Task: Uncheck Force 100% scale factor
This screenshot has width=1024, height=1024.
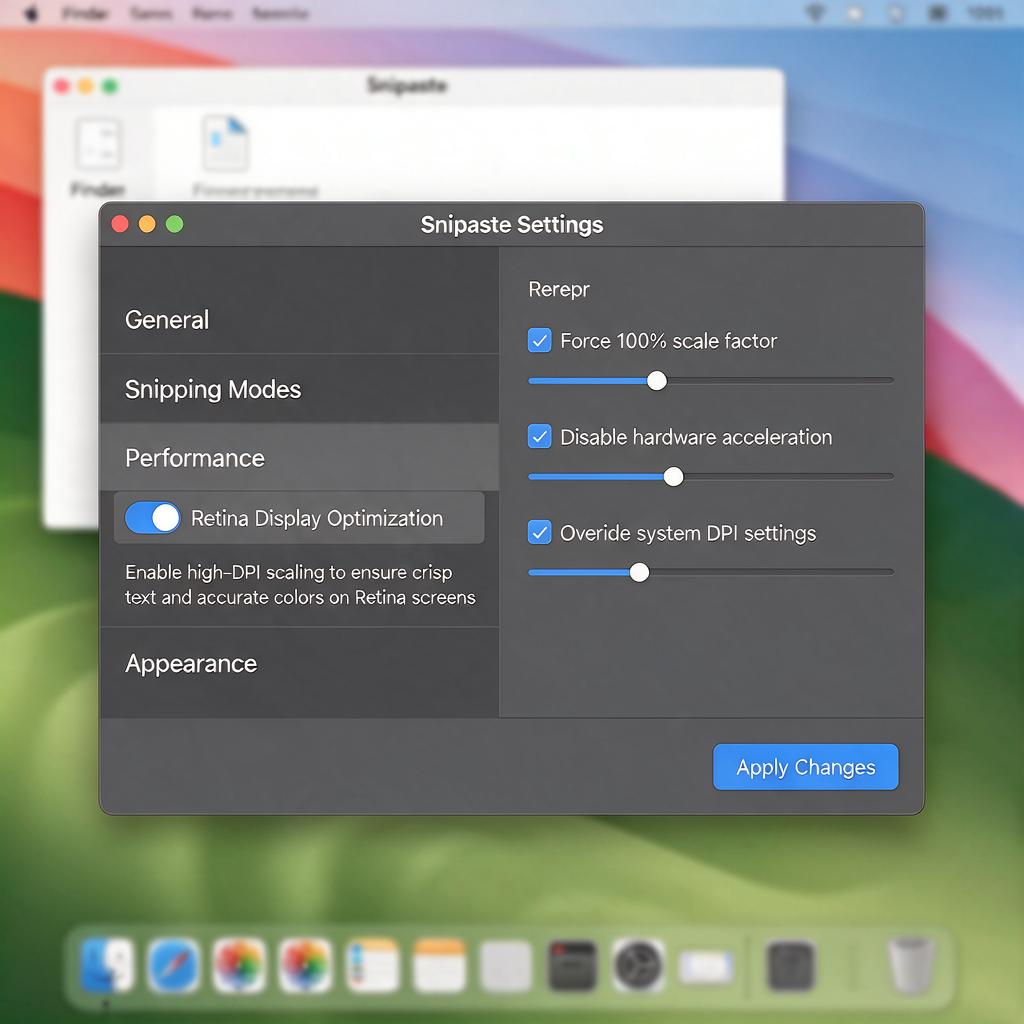Action: point(539,340)
